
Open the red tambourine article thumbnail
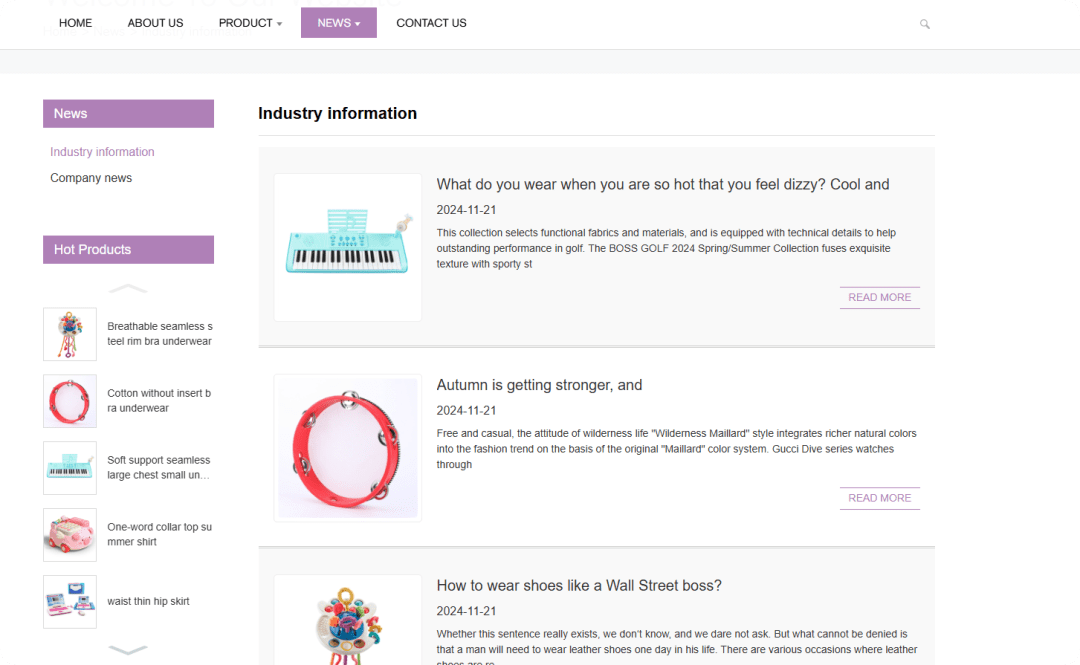(348, 448)
